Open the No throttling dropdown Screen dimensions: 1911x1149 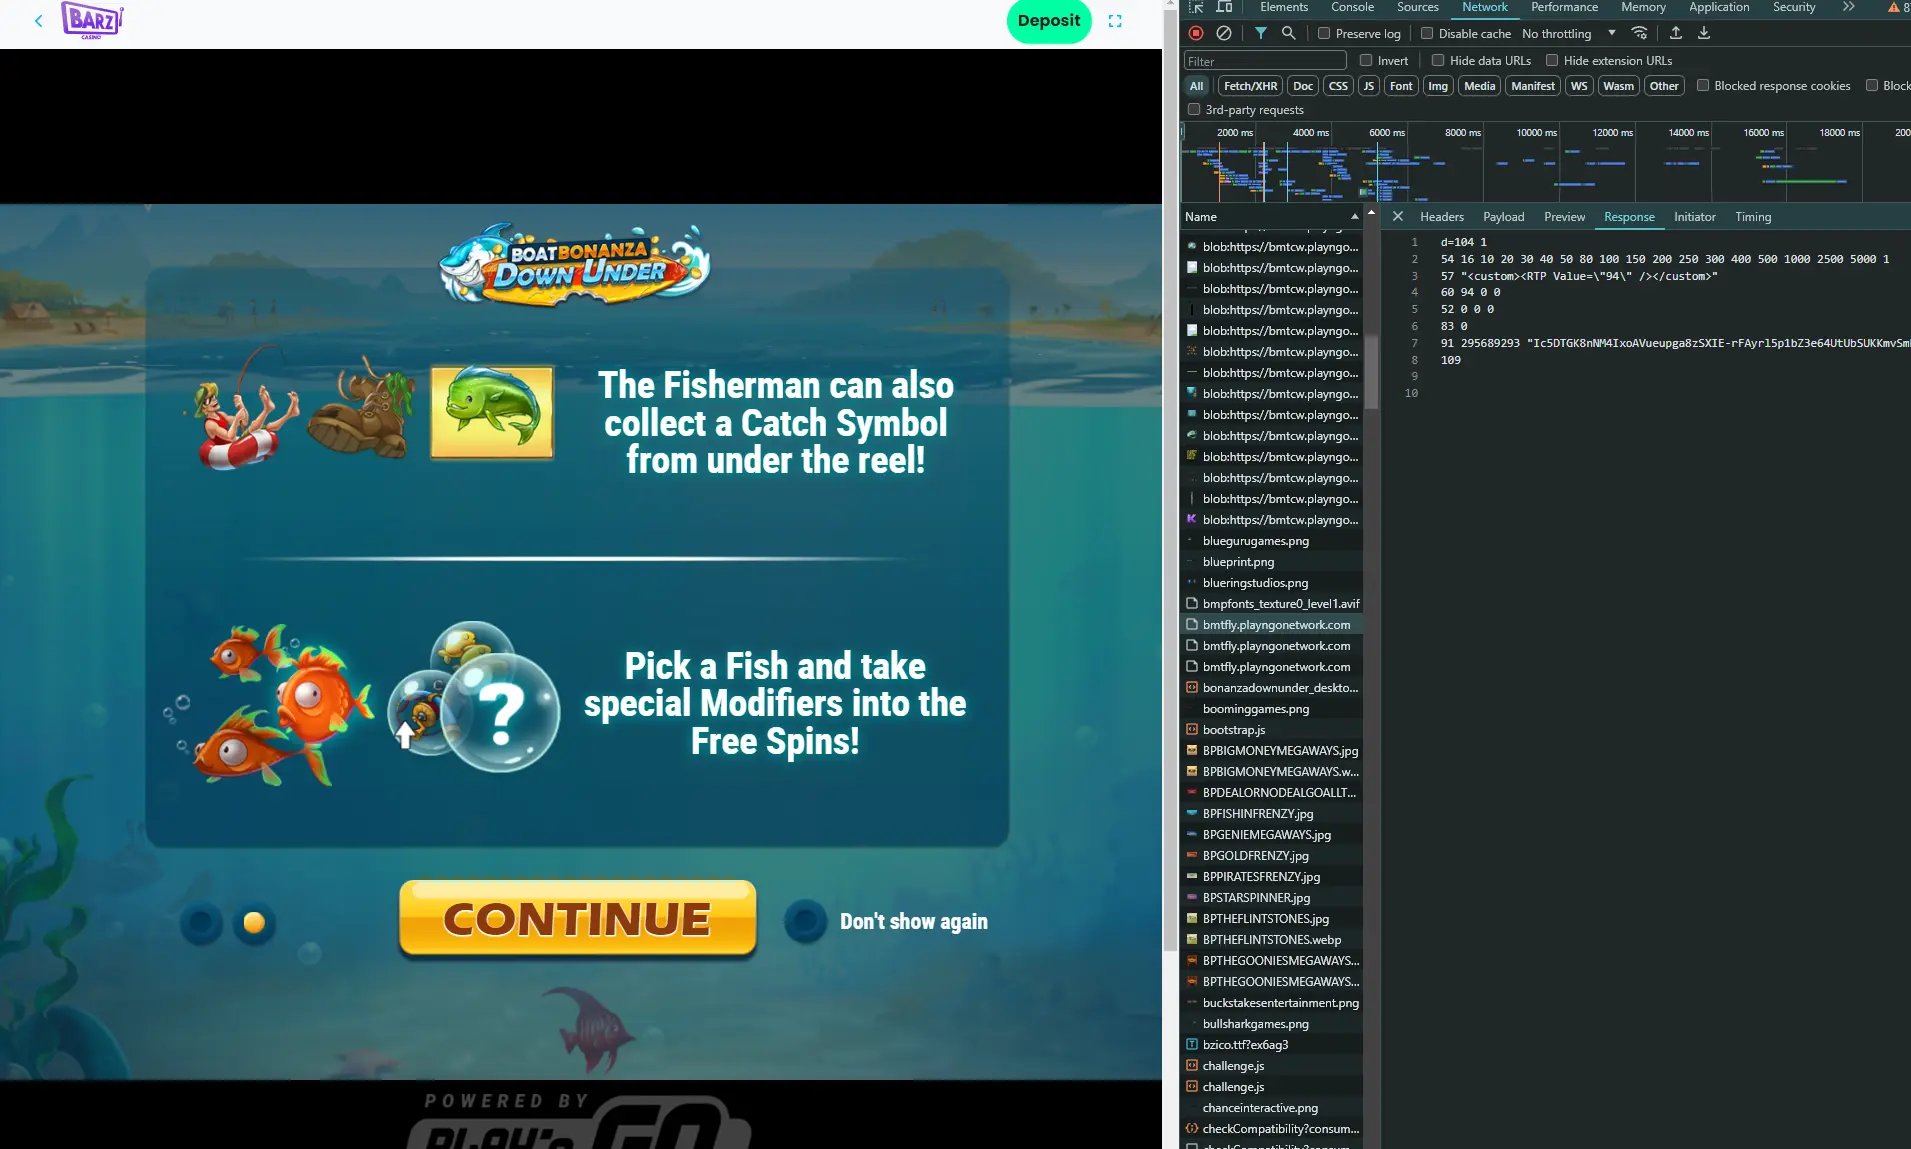pos(1569,33)
